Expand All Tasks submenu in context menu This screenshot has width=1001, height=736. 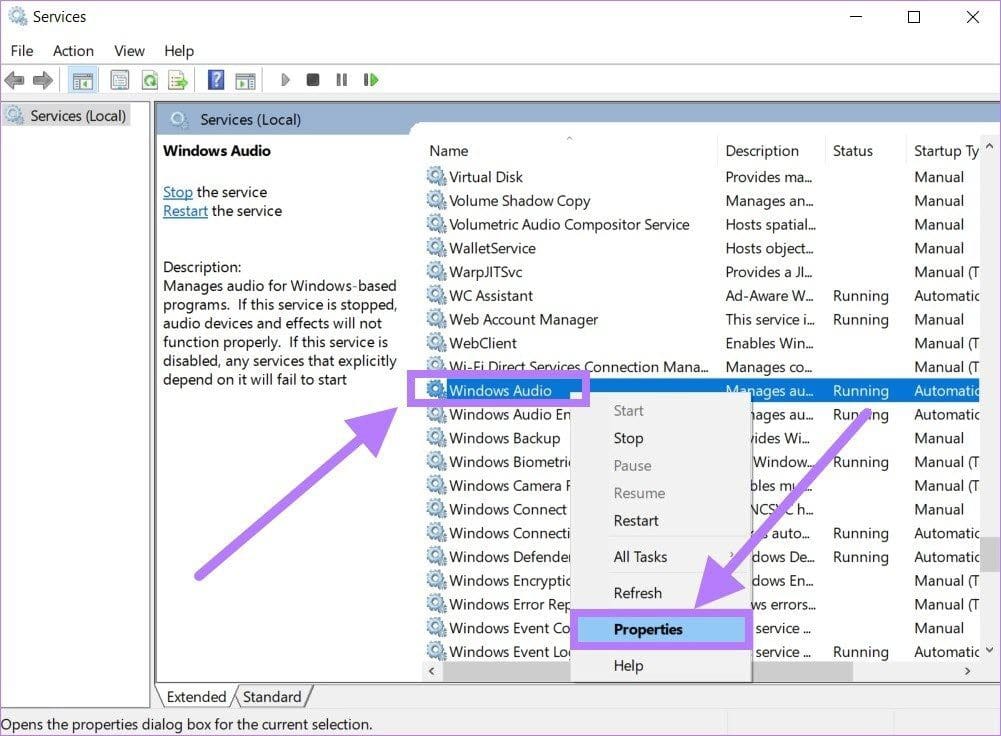660,557
